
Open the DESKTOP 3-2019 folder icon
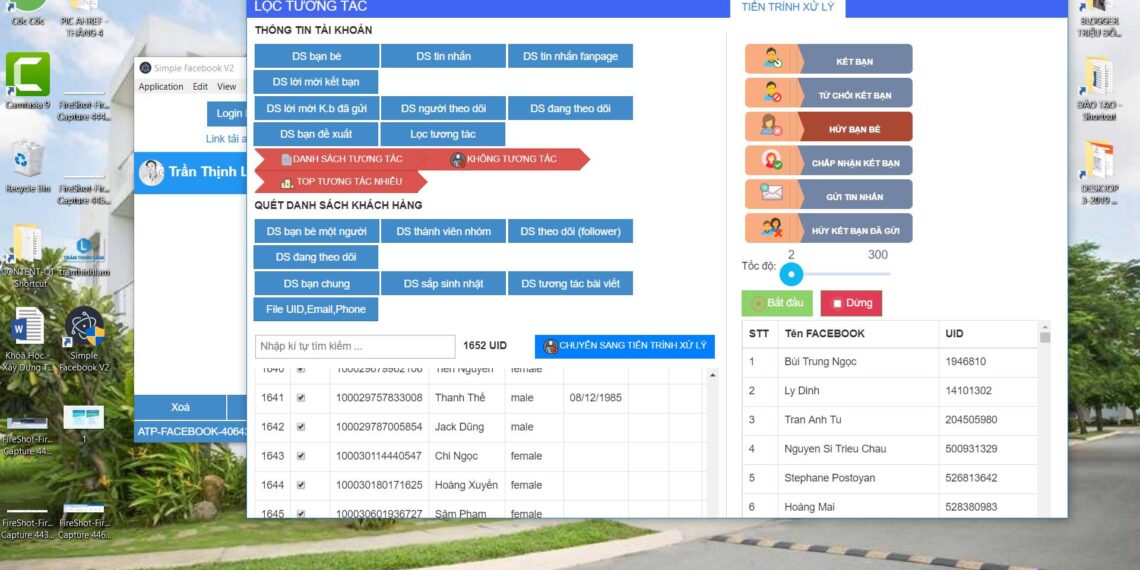pyautogui.click(x=1098, y=172)
